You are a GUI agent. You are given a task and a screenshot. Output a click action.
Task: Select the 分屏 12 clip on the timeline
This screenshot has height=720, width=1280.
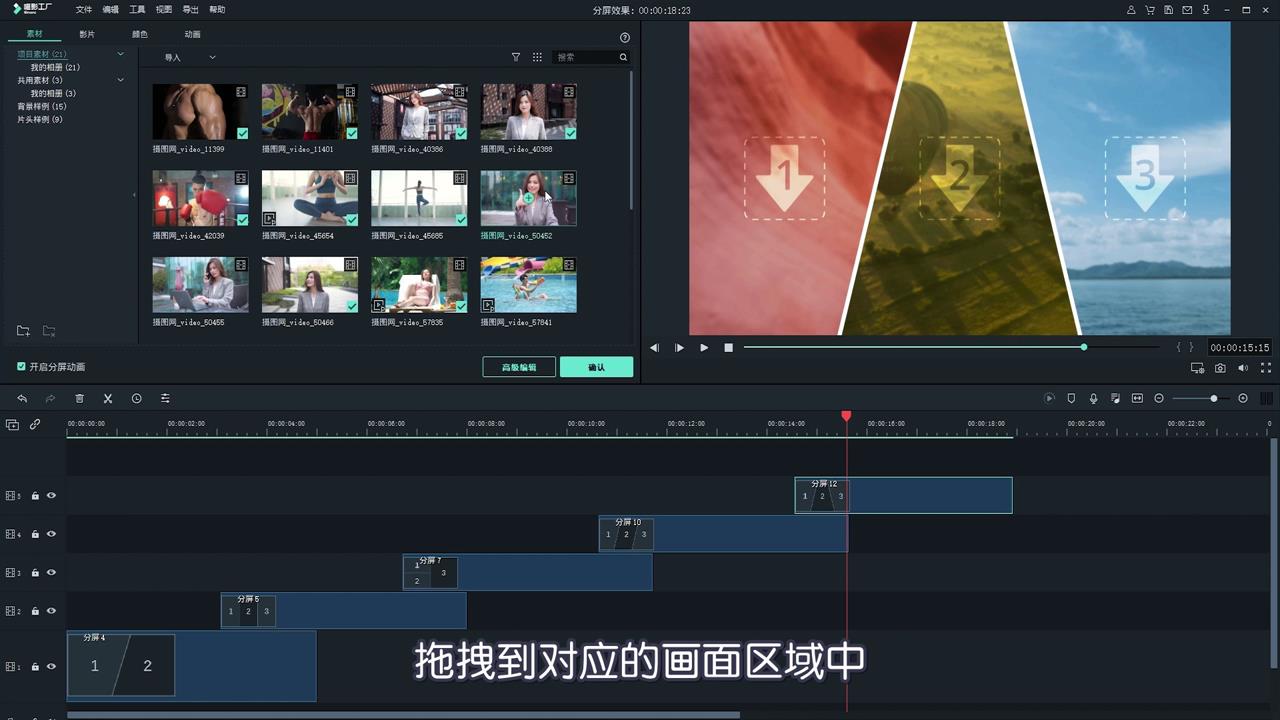[x=903, y=495]
